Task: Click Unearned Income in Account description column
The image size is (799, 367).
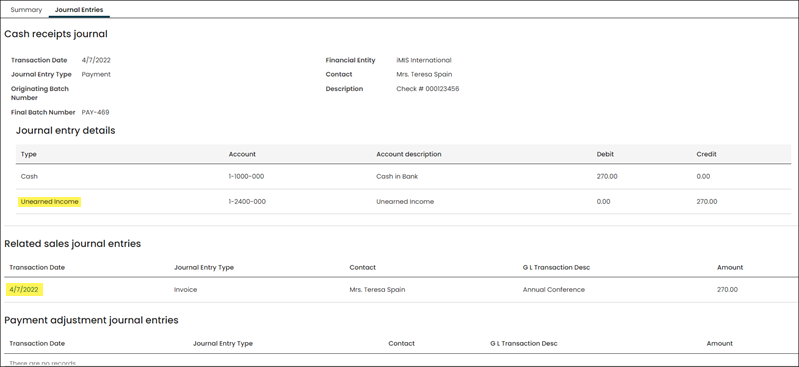Action: point(405,202)
